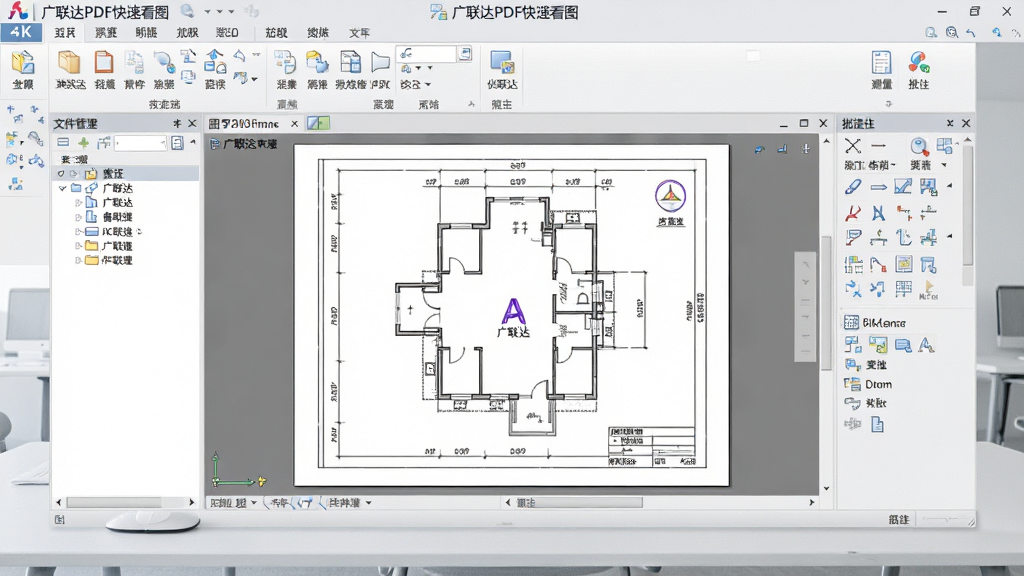Click the lined document icon at ribbon right
Screen dimensions: 1024x576
[x=881, y=63]
